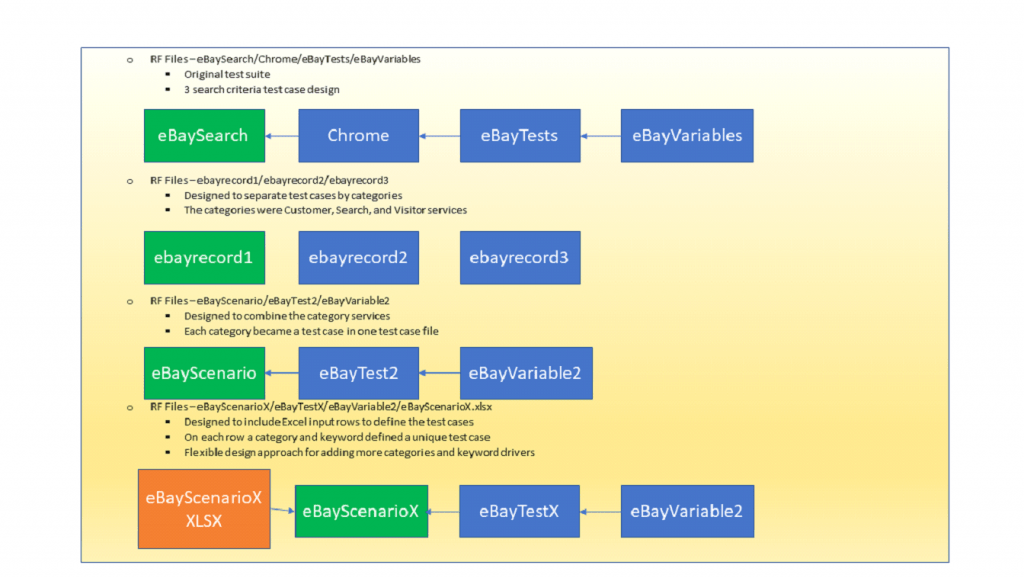
Task: Click the eBayTests diagram box
Action: [x=520, y=135]
